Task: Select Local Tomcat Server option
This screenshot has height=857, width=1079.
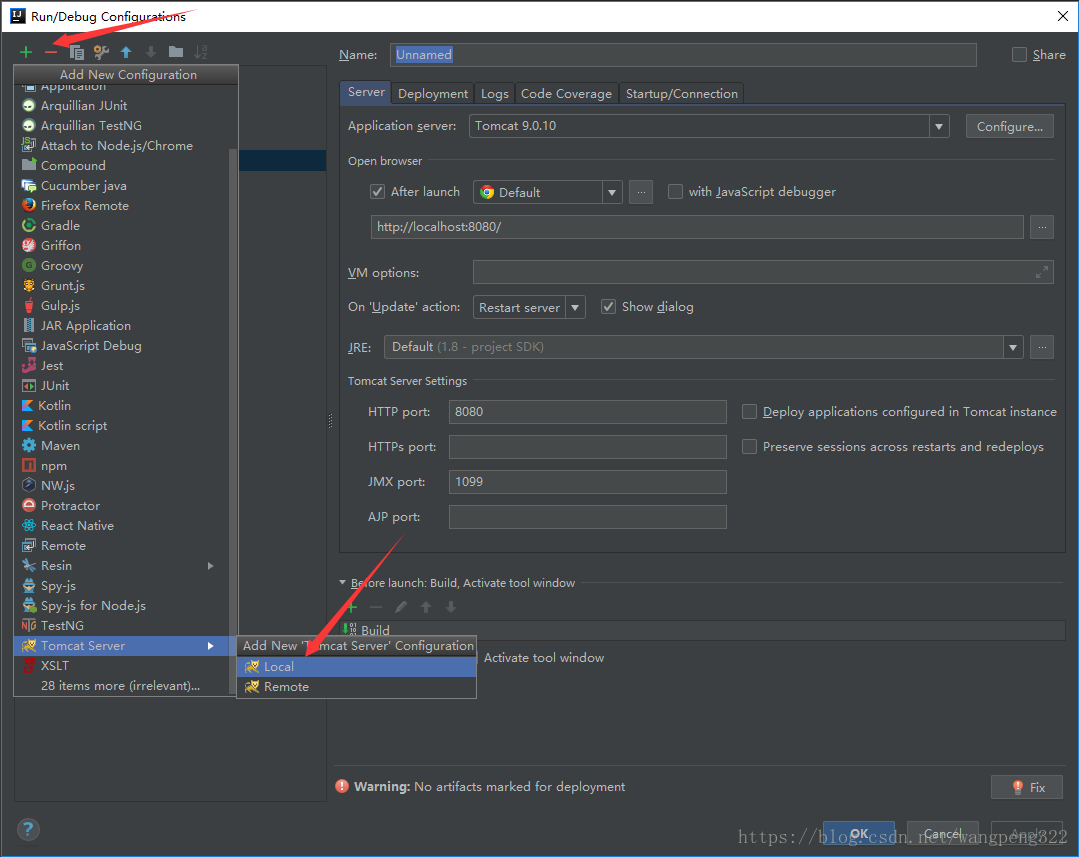Action: [x=356, y=666]
